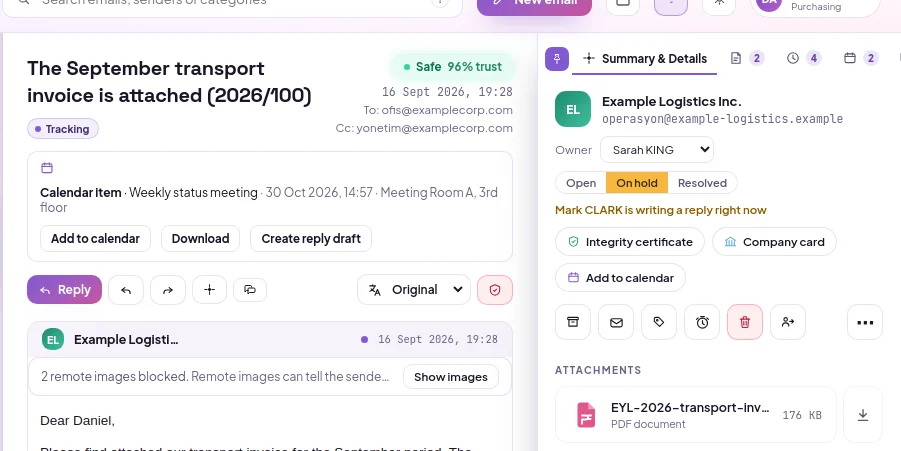
Task: Click the 16 Sept 2026, 19:28 message timestamp
Action: coord(438,340)
